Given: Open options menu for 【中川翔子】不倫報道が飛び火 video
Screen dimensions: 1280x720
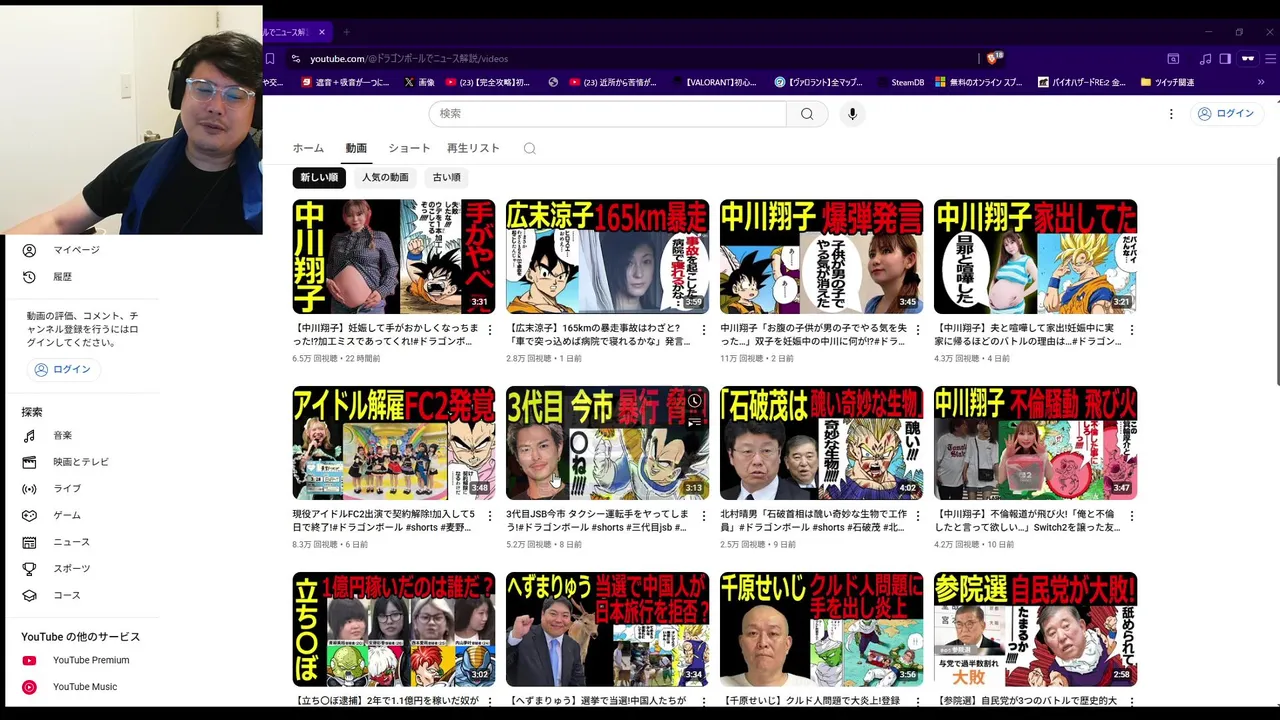Looking at the screenshot, I should (1131, 516).
